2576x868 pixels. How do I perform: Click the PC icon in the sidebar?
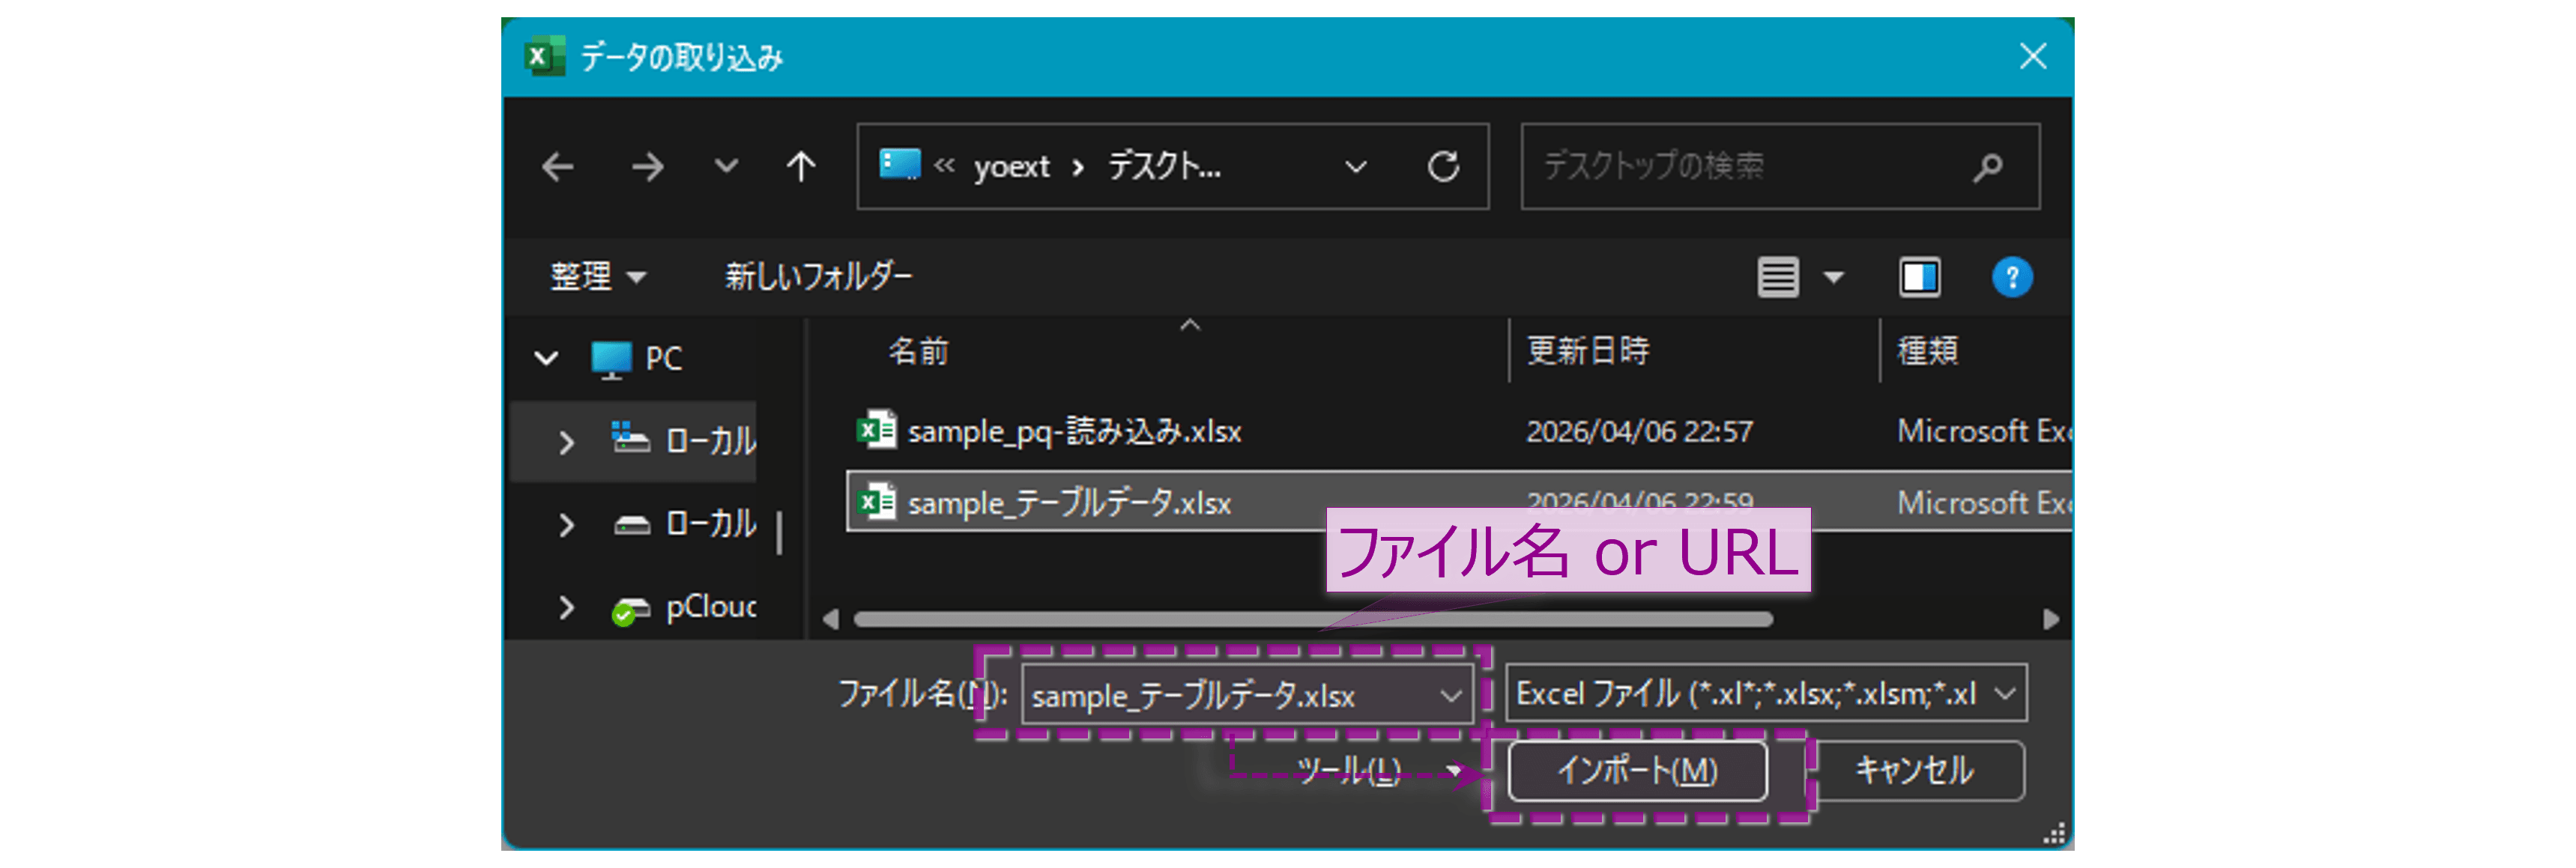pos(612,357)
